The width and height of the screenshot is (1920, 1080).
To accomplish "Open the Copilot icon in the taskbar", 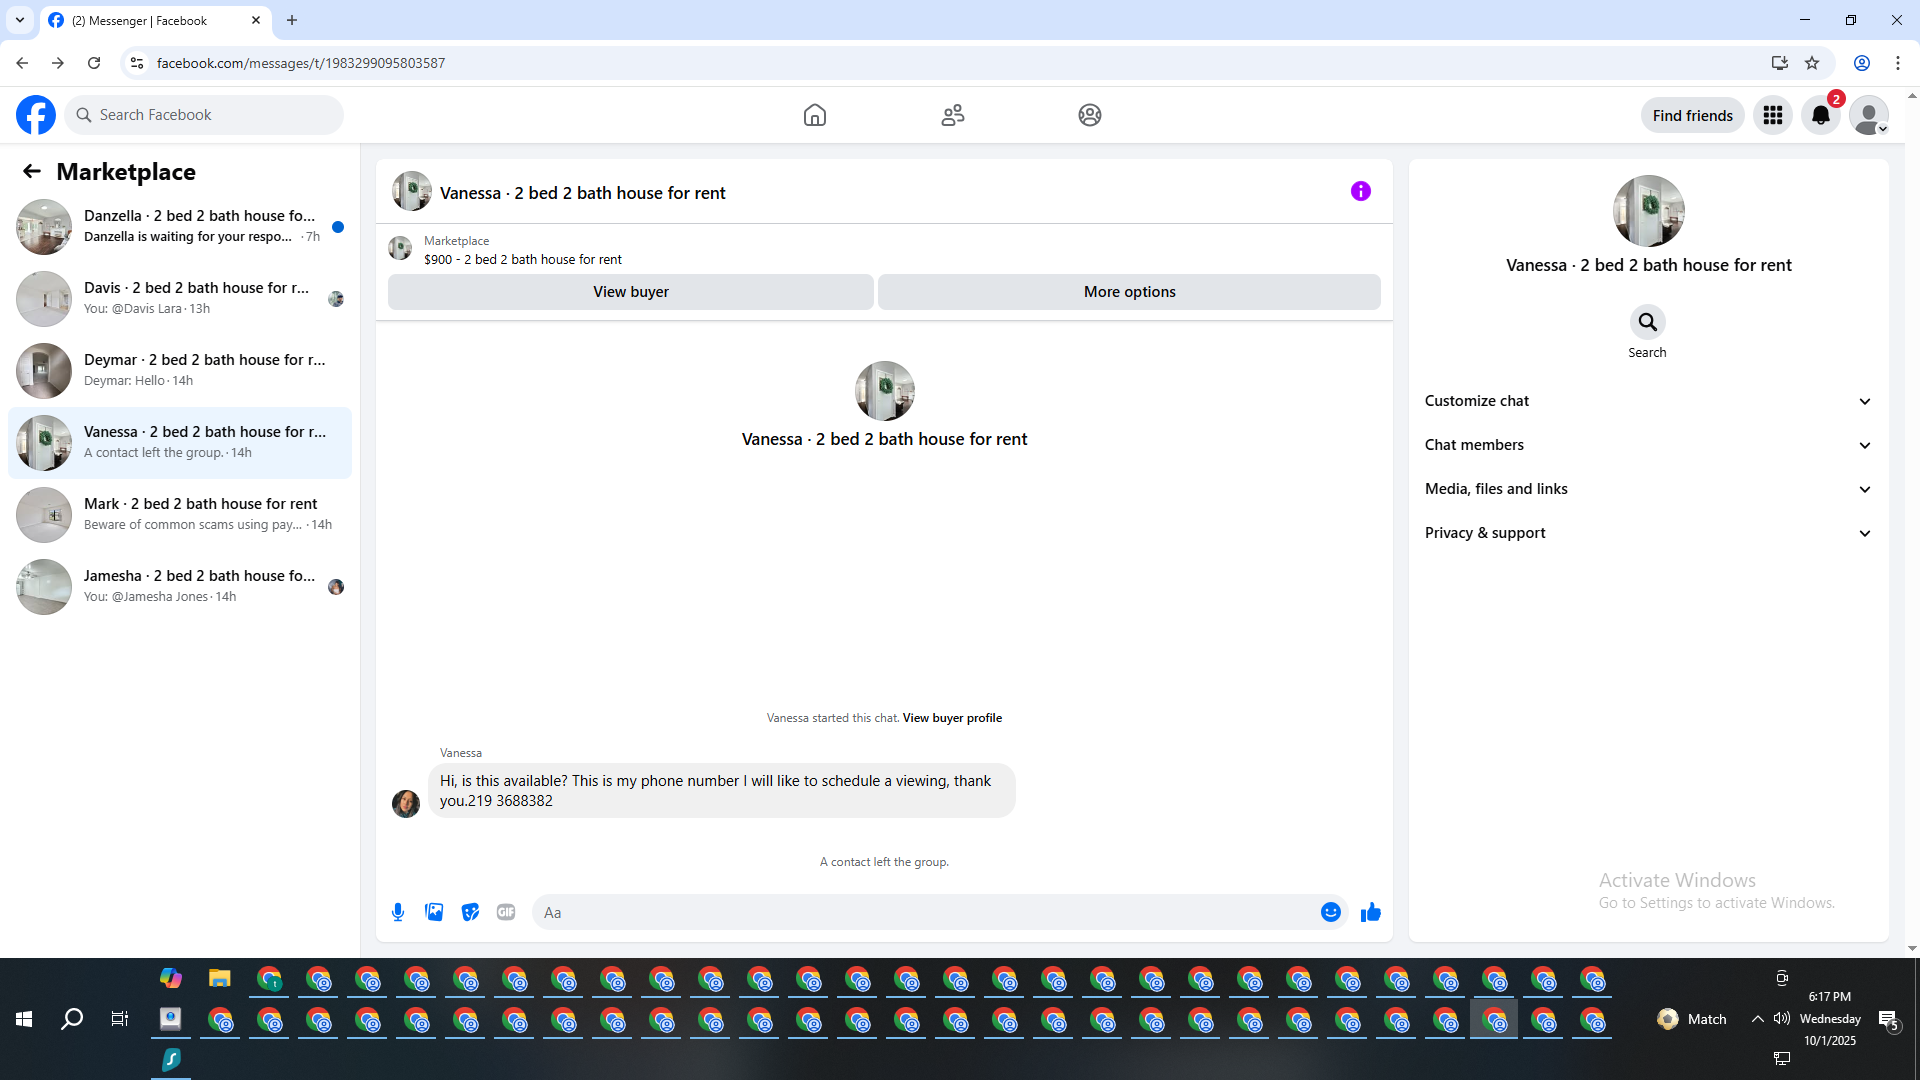I will [x=171, y=979].
